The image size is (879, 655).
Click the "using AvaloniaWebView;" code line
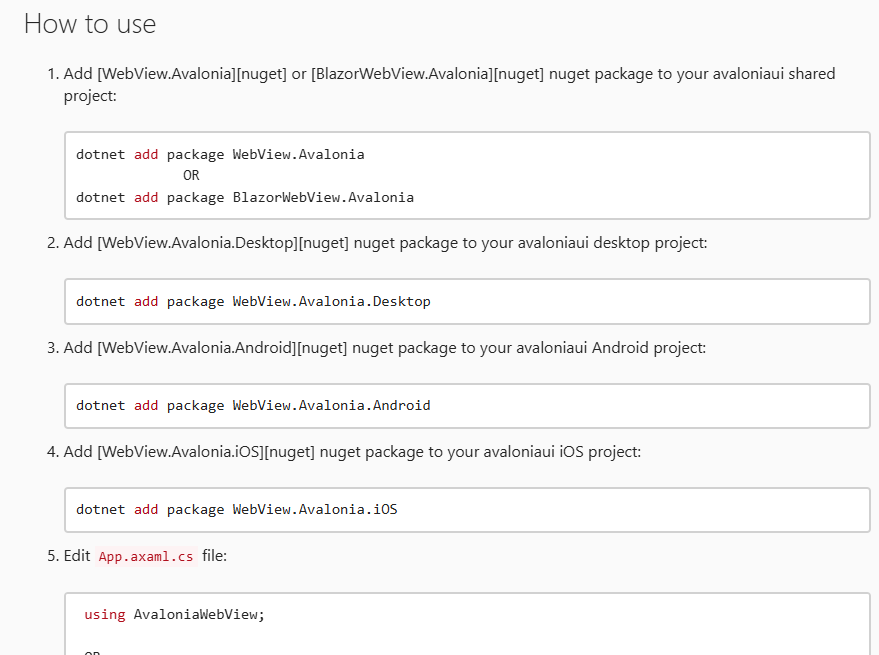(175, 614)
